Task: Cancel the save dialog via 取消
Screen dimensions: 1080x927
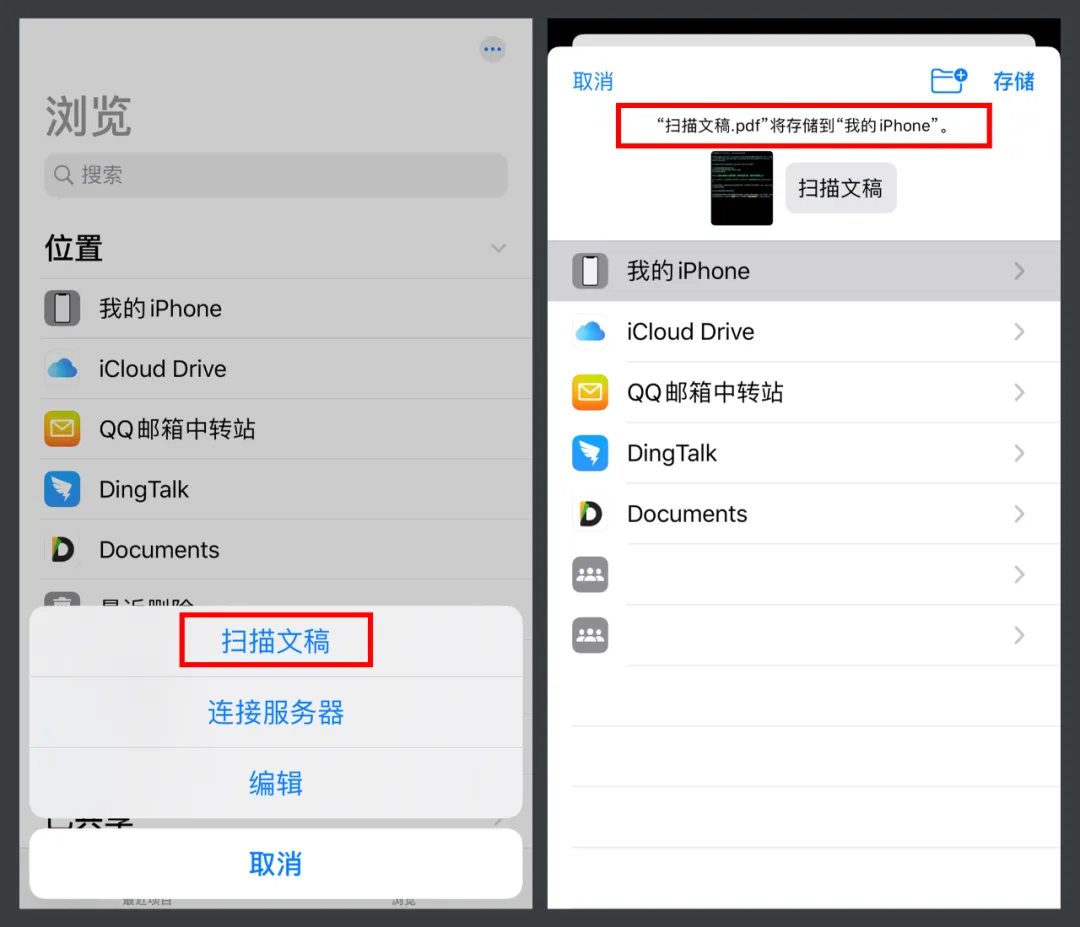Action: coord(593,81)
